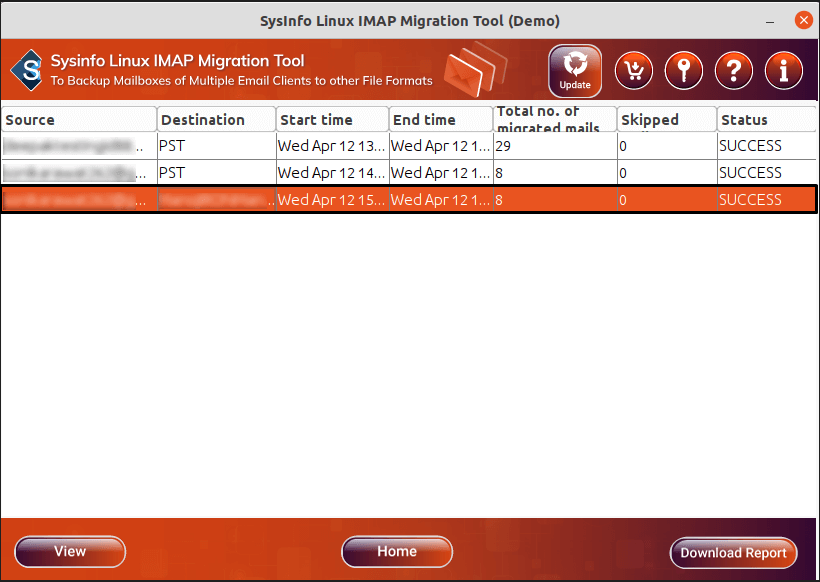Click start time 'Wed Apr 12 15...'
The image size is (820, 582).
[x=333, y=200]
